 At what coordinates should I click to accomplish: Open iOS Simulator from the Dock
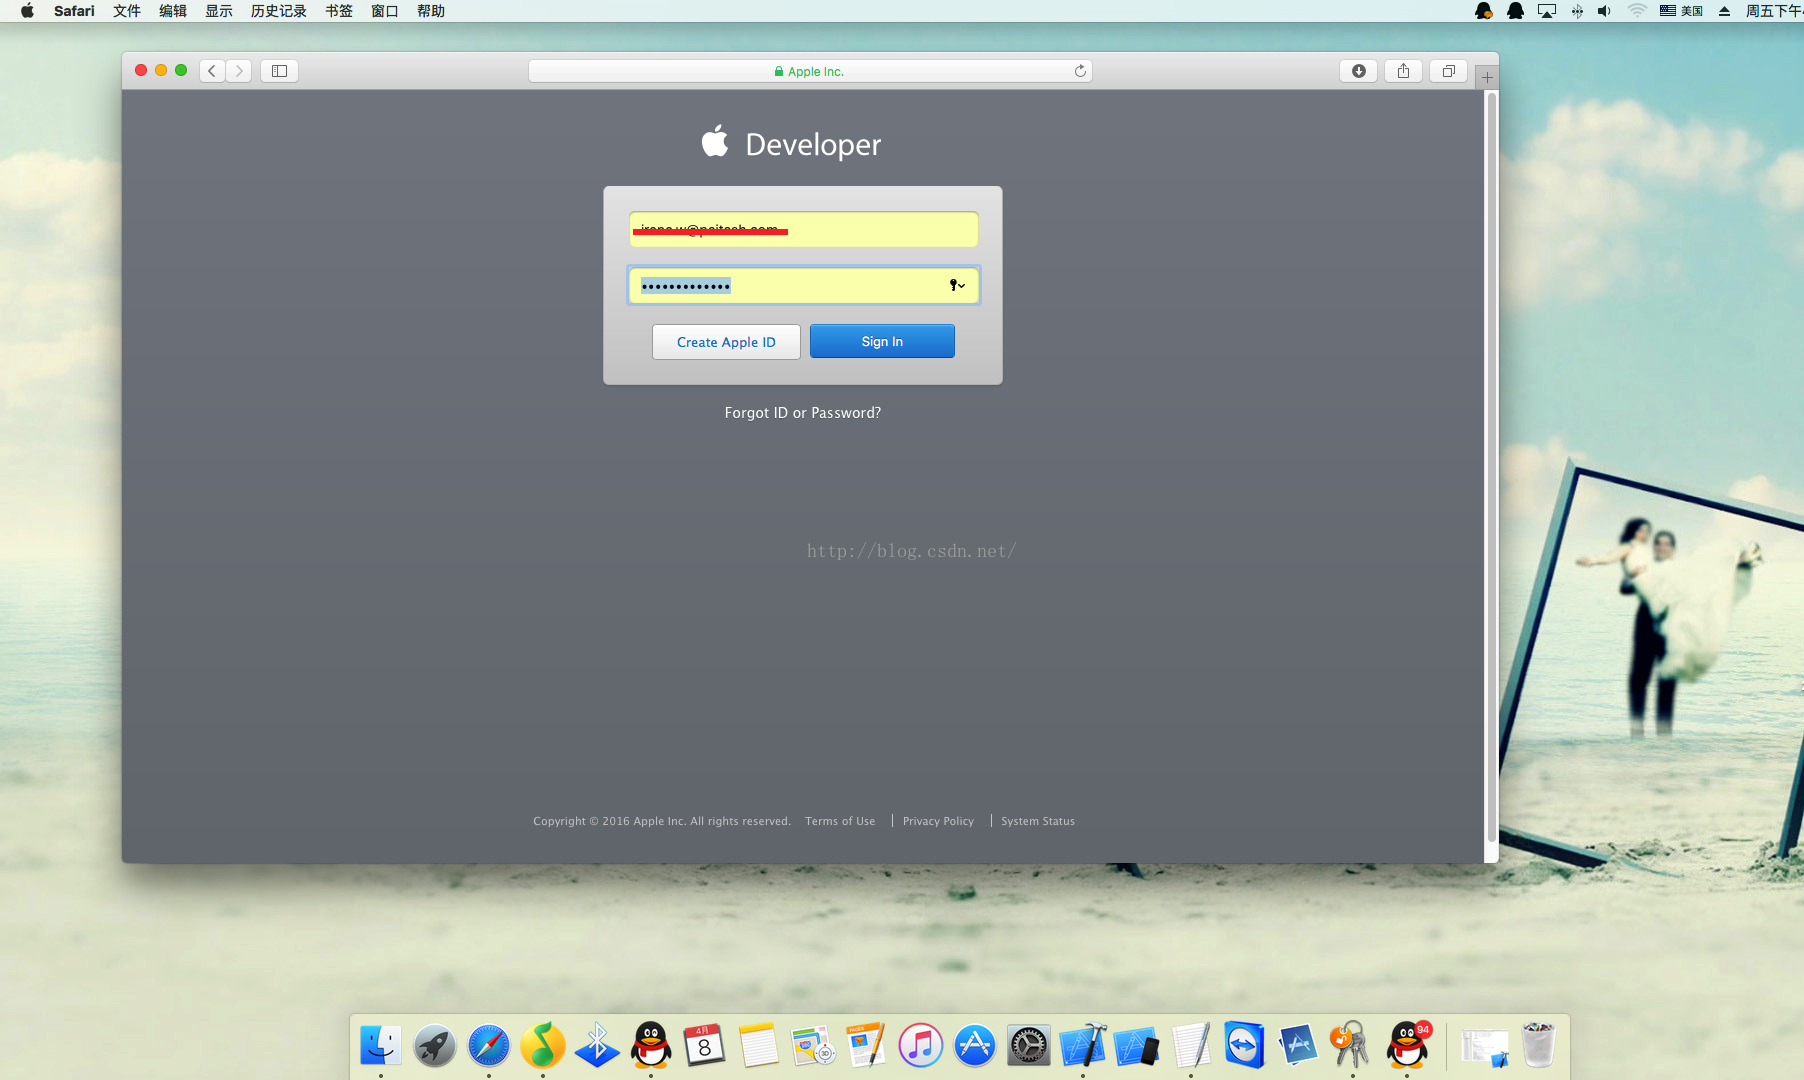coord(1136,1046)
